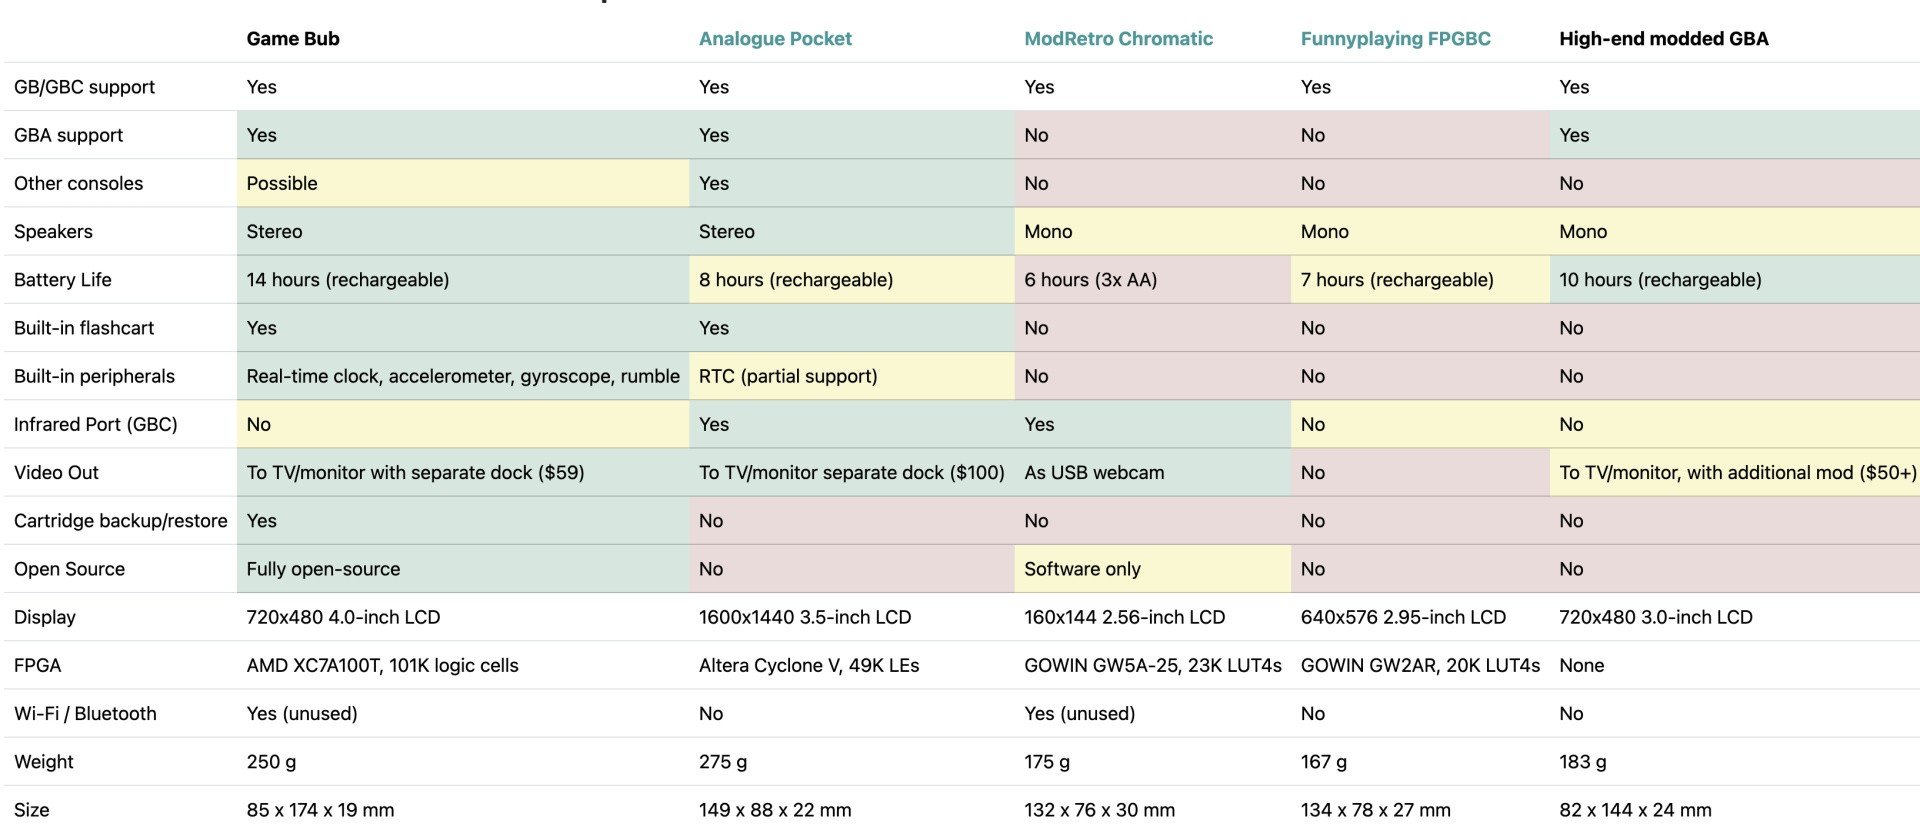
Task: Select the Infrared Port (GBC) label
Action: pos(95,424)
